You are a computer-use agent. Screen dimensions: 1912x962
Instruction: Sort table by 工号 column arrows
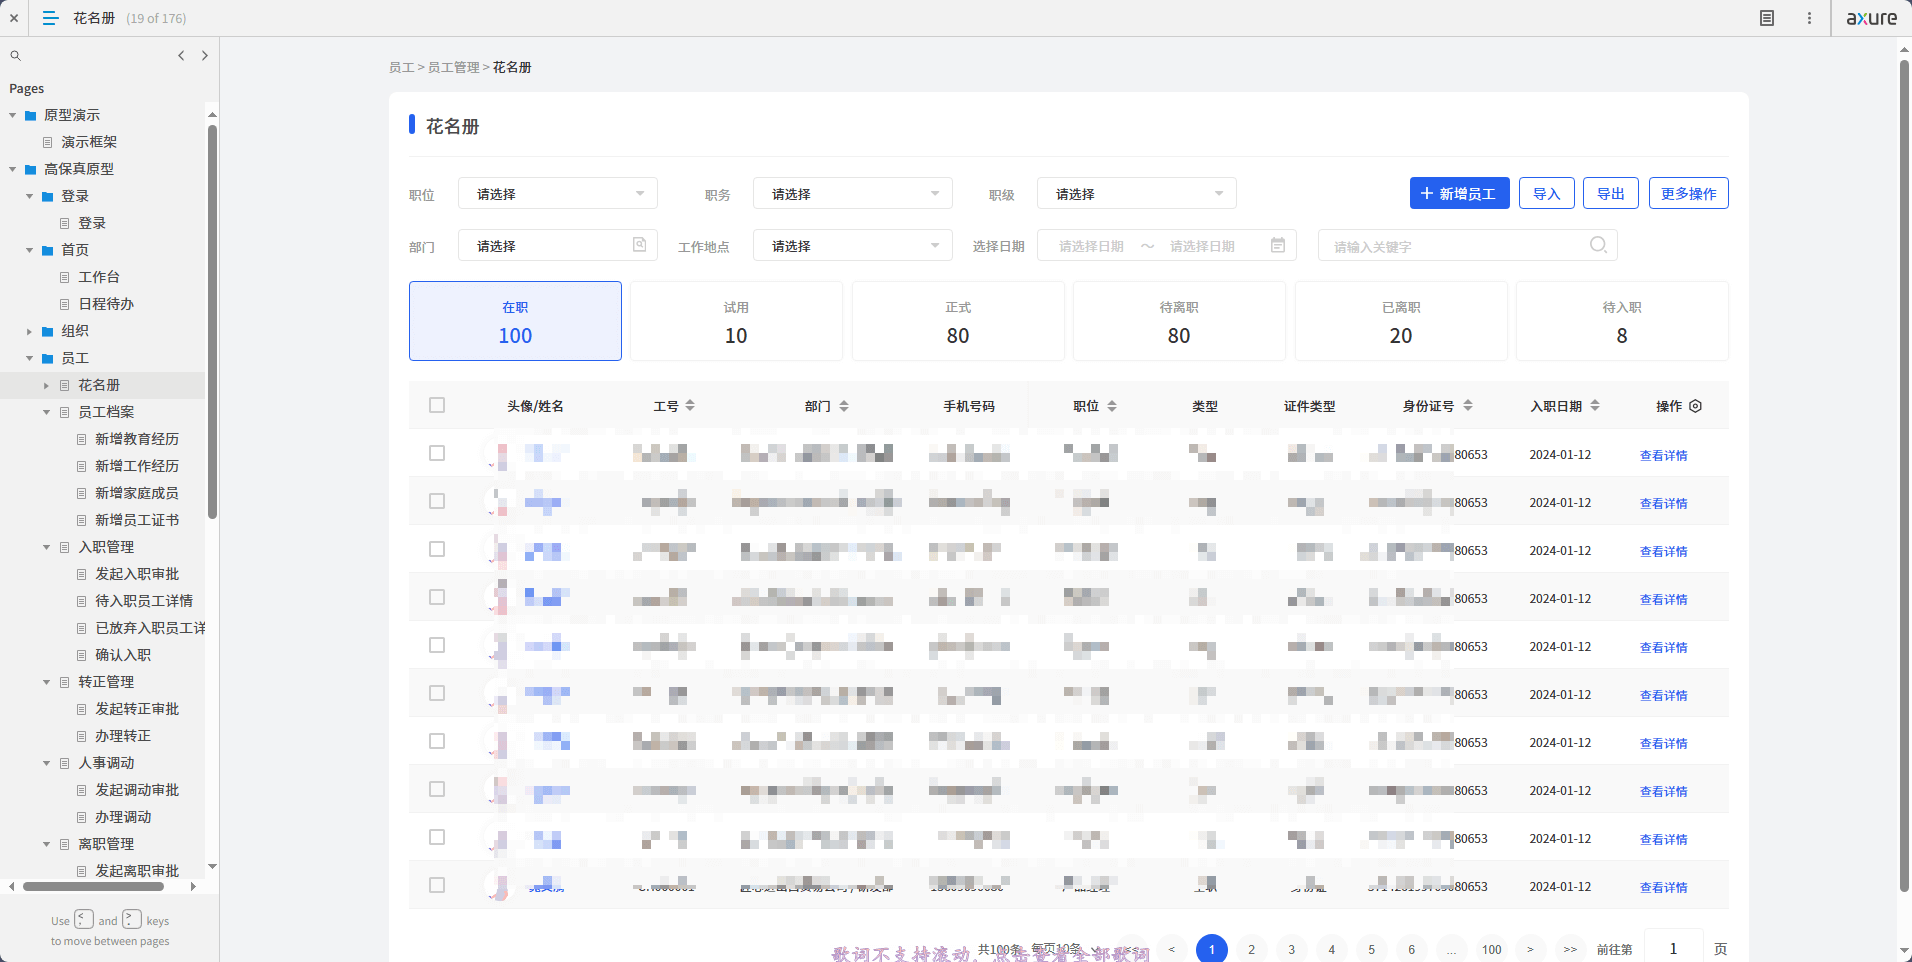(690, 406)
